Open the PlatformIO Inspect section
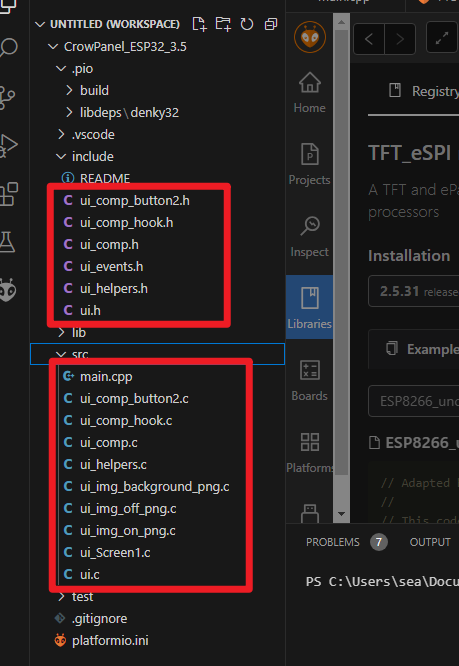 tap(310, 237)
